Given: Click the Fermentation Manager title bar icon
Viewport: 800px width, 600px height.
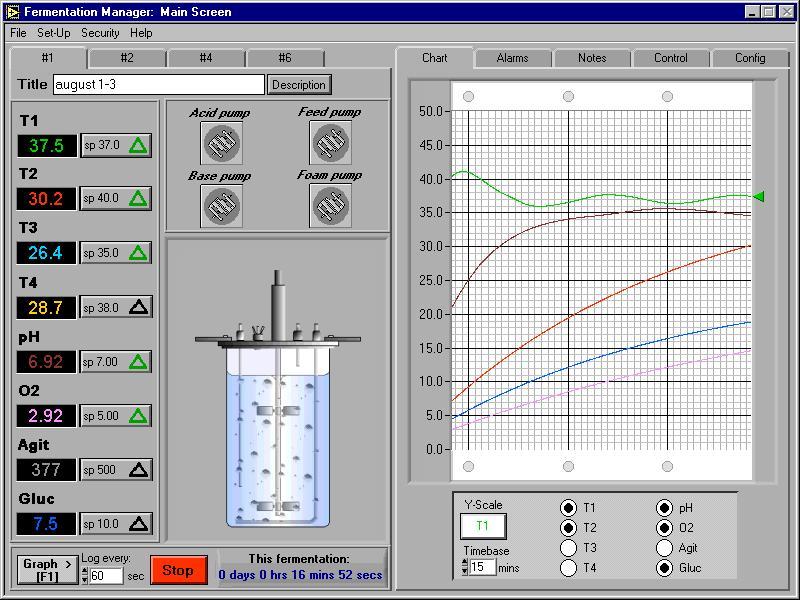Looking at the screenshot, I should pos(12,12).
